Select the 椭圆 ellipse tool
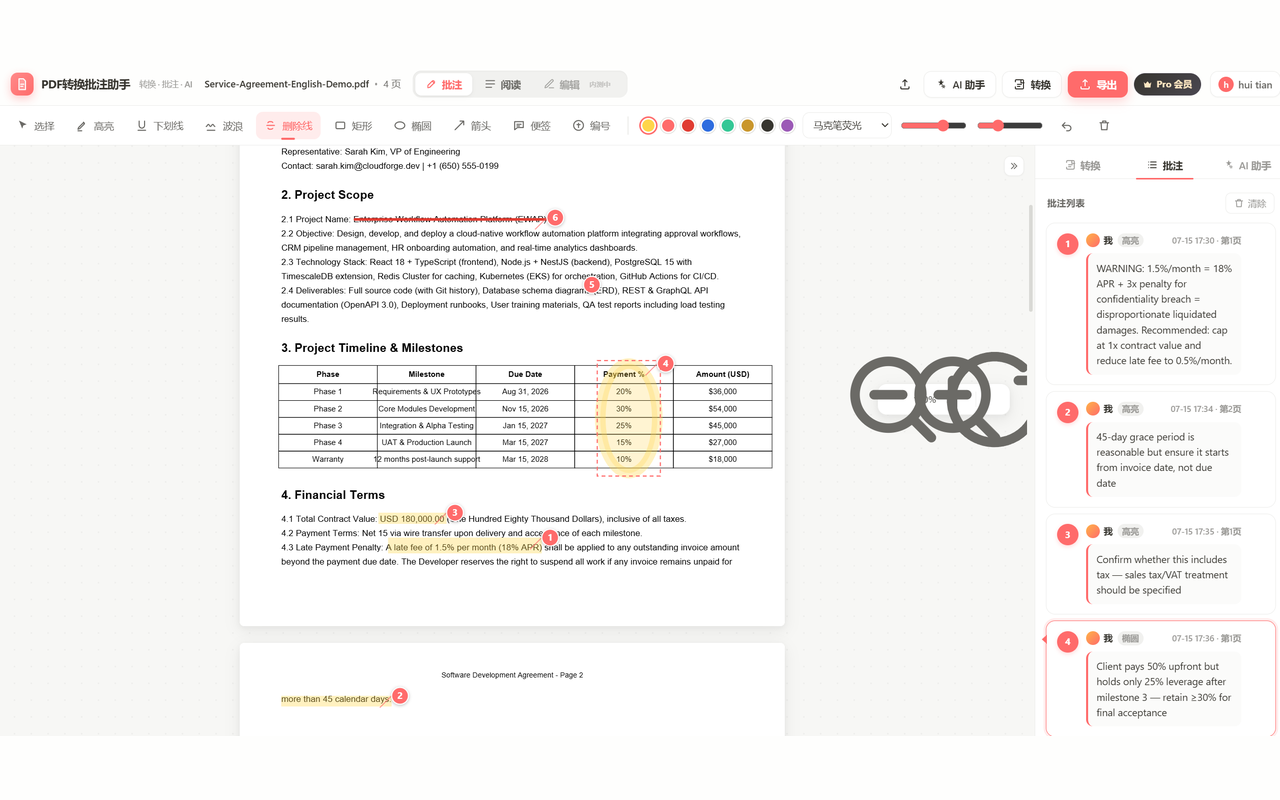The width and height of the screenshot is (1280, 800). [413, 126]
